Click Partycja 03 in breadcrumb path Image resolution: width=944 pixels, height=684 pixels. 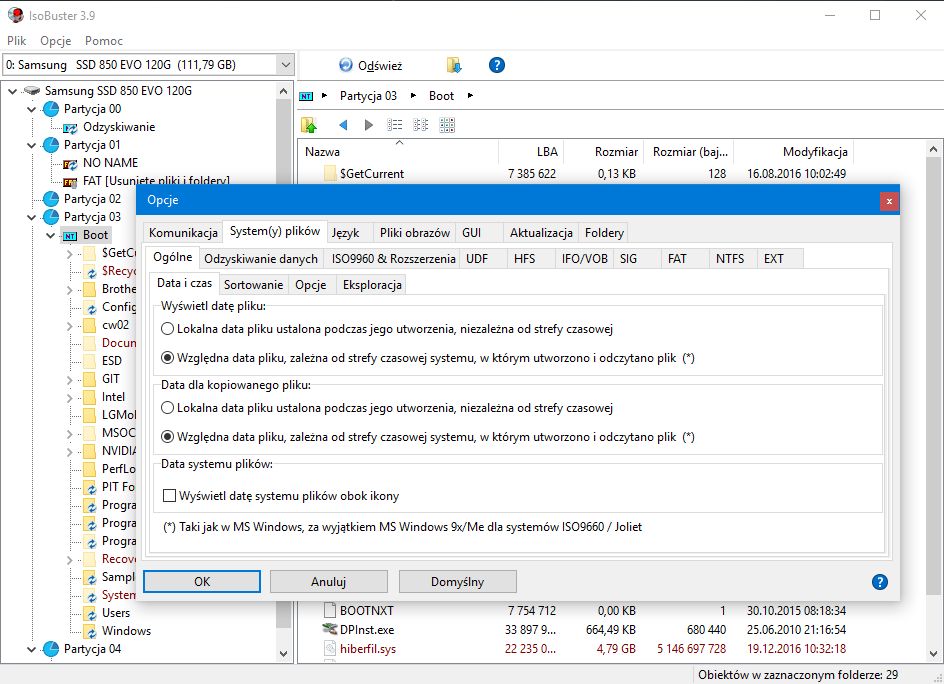pyautogui.click(x=368, y=96)
